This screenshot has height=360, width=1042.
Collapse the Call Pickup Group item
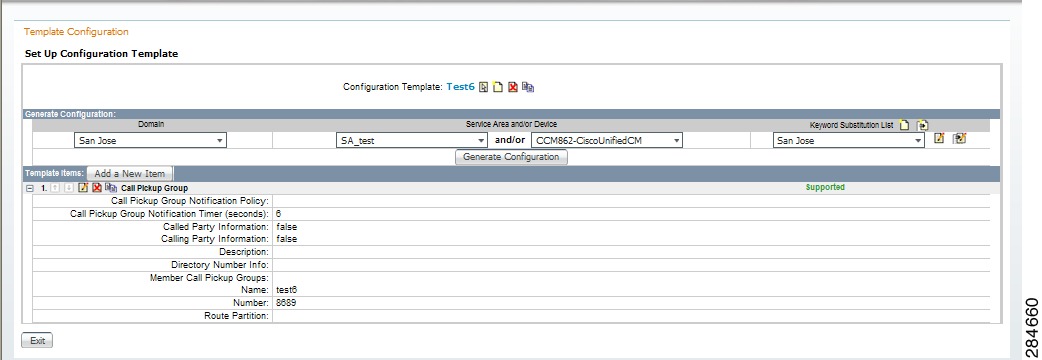[29, 188]
